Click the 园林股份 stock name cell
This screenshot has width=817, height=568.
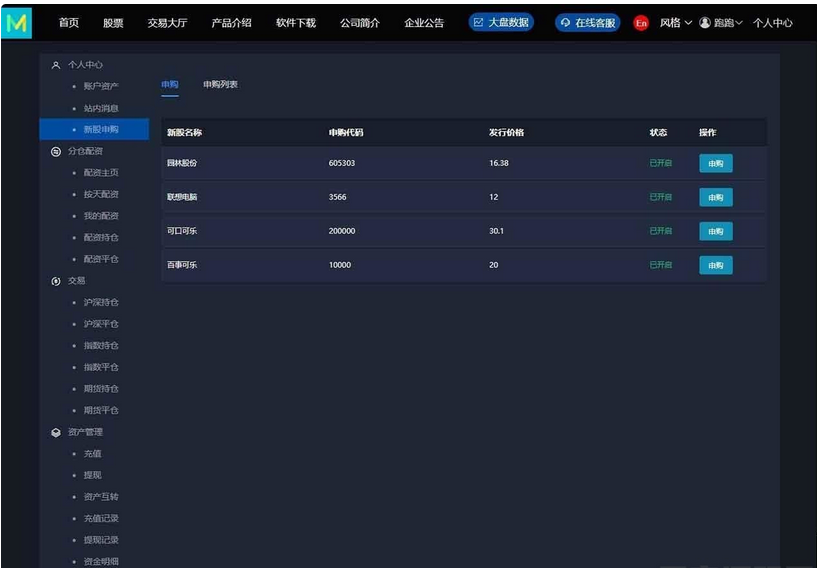(x=182, y=163)
